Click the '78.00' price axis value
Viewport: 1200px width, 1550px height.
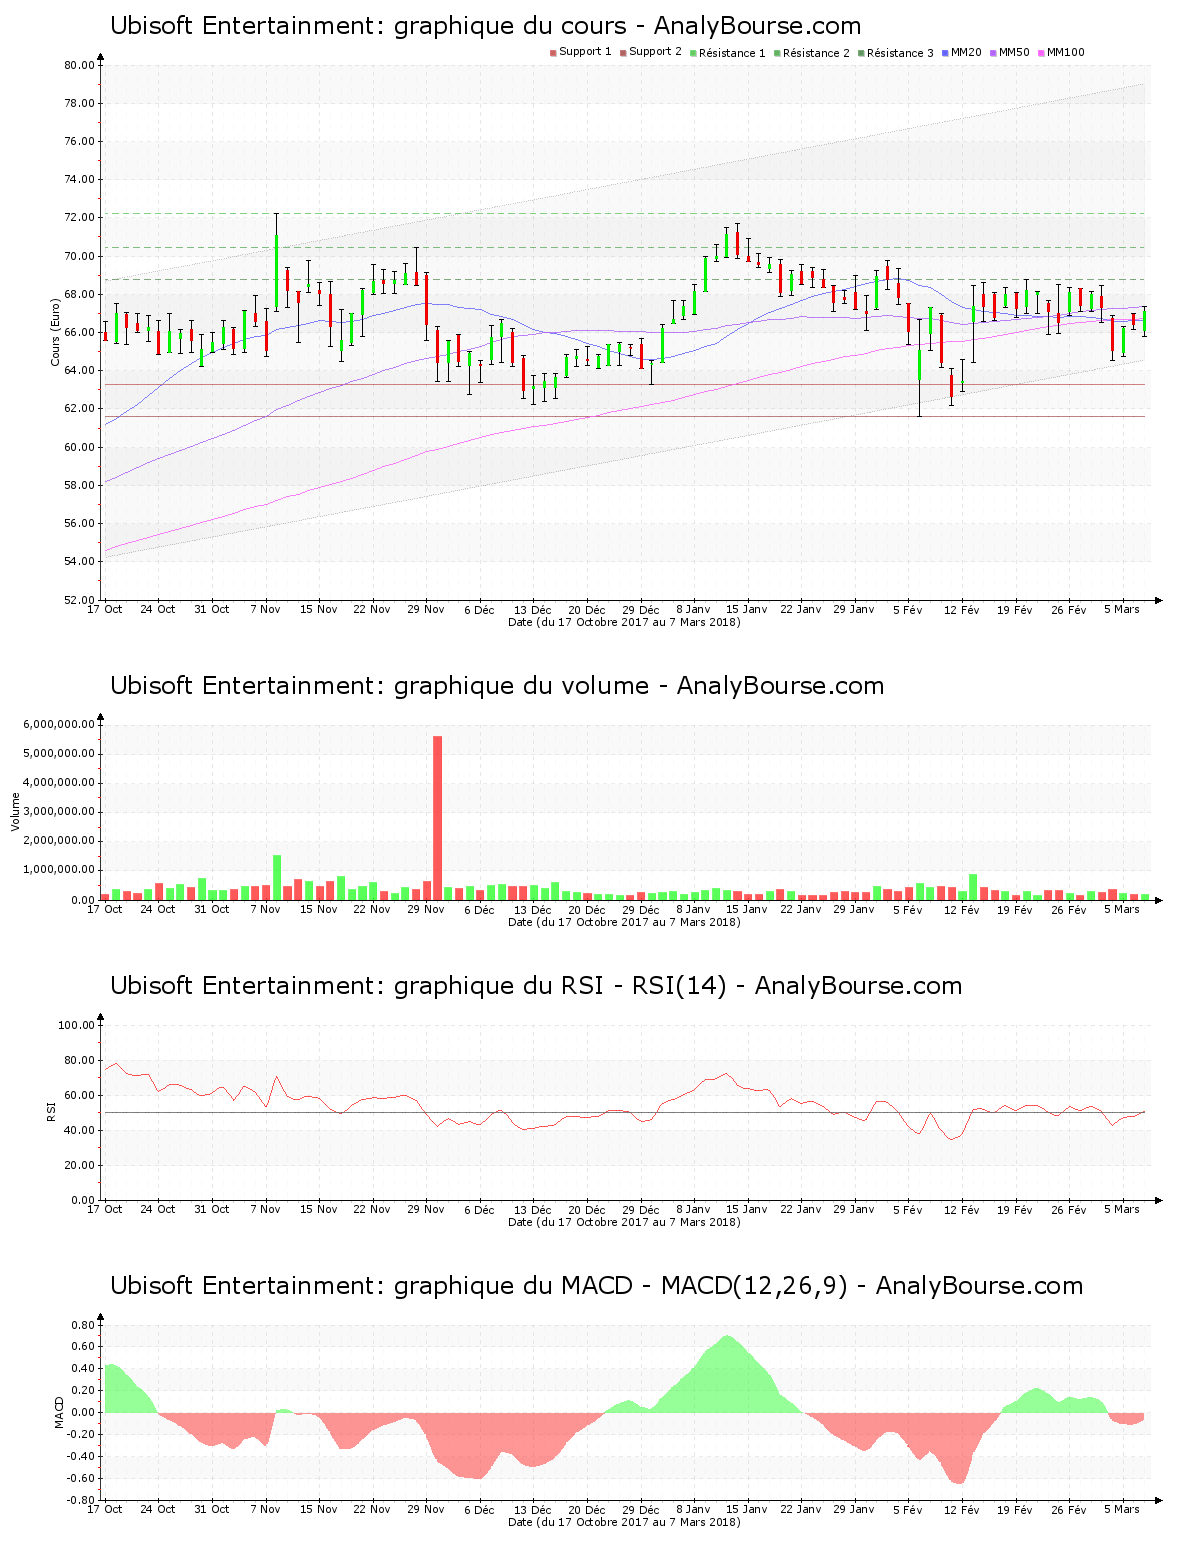[x=80, y=103]
